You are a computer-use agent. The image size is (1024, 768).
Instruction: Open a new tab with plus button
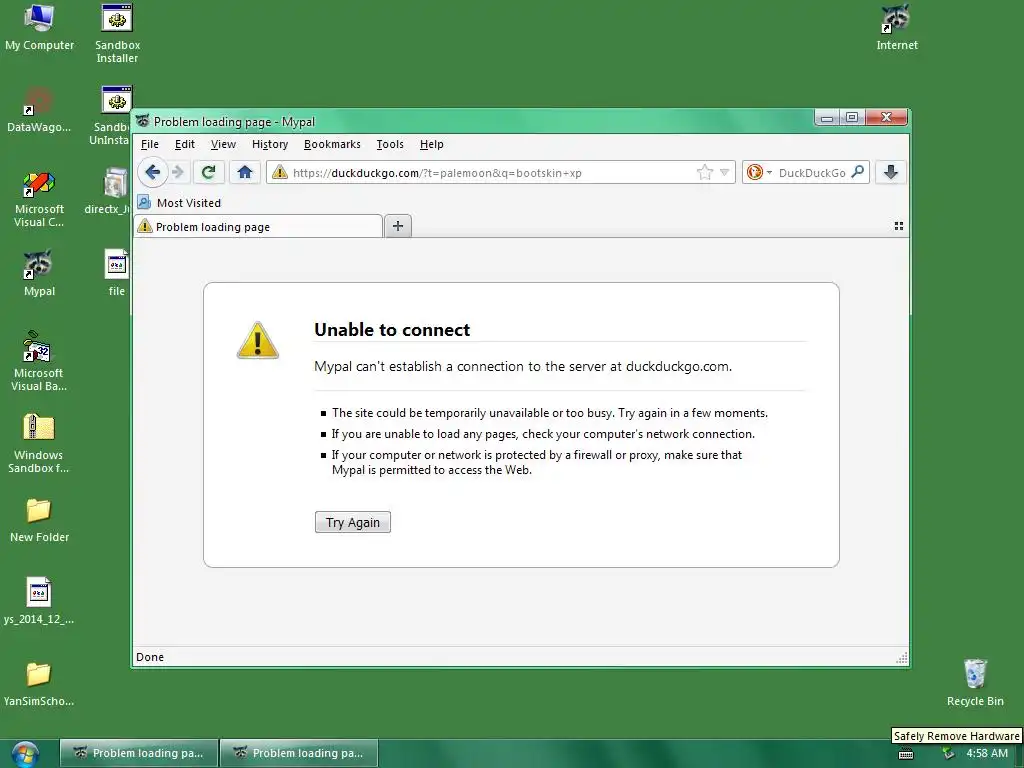point(398,226)
